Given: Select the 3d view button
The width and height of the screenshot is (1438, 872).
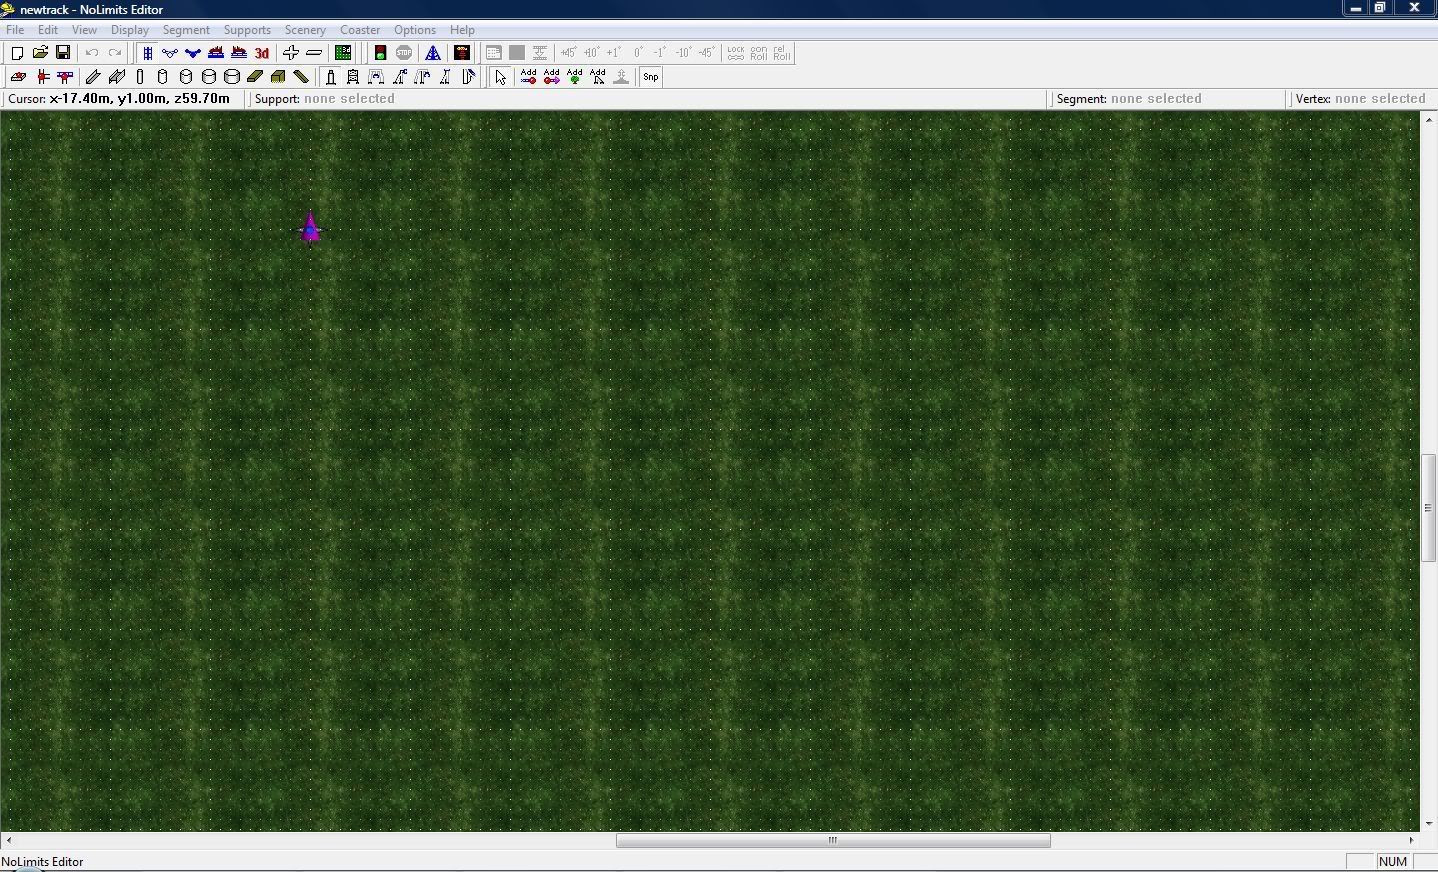Looking at the screenshot, I should point(262,53).
